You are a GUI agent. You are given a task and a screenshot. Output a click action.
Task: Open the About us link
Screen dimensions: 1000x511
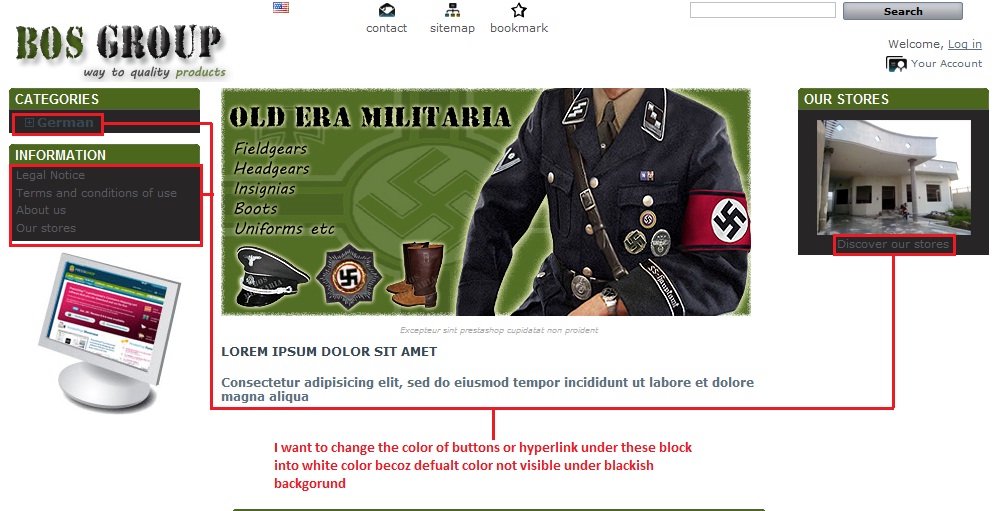point(41,210)
